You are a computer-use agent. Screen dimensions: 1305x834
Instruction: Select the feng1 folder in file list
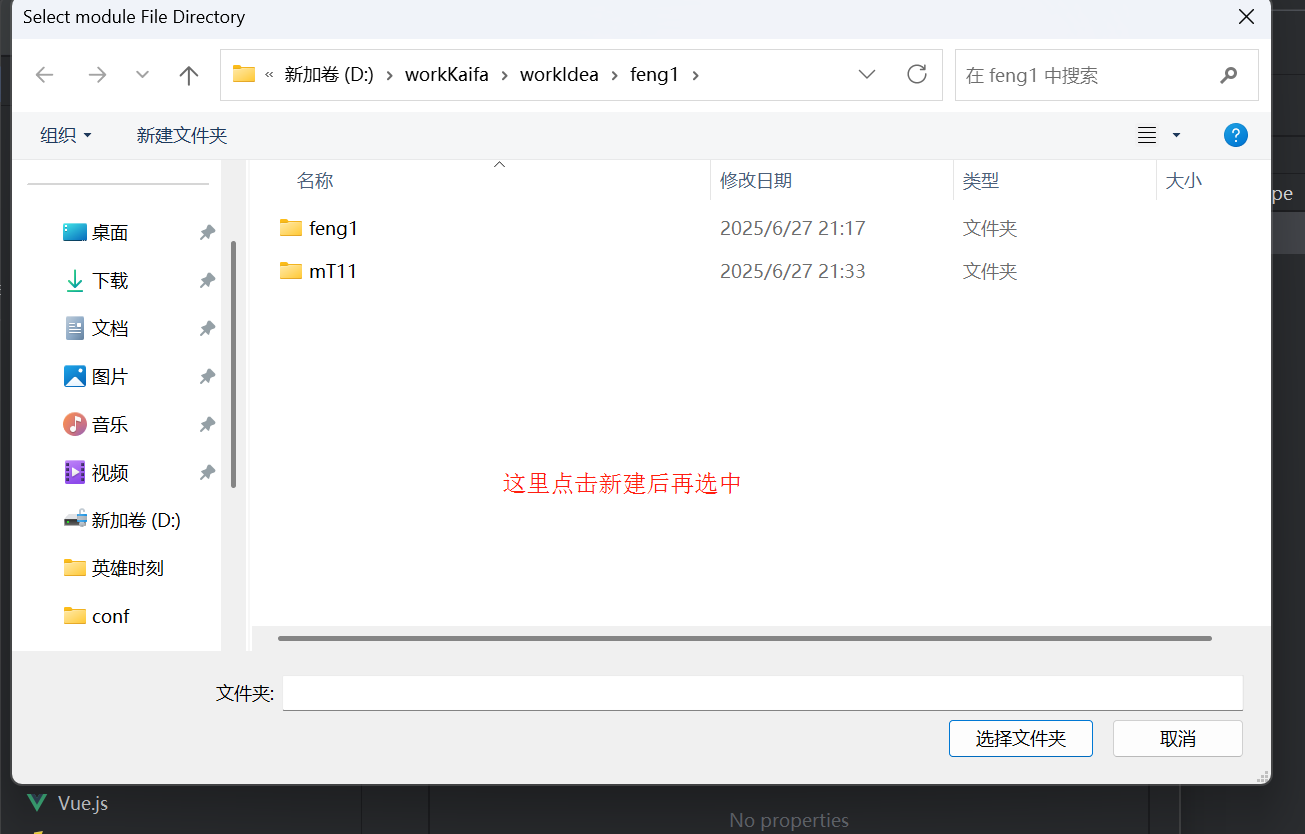(x=333, y=228)
